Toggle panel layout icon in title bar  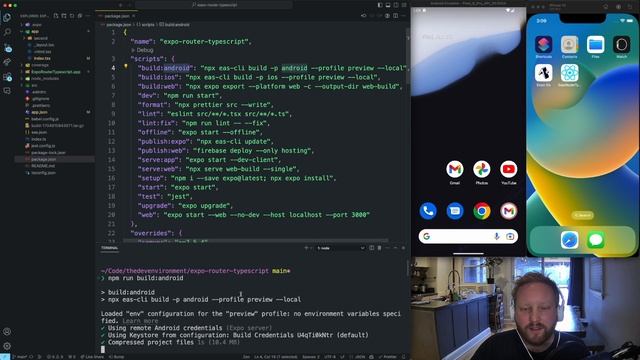(388, 5)
